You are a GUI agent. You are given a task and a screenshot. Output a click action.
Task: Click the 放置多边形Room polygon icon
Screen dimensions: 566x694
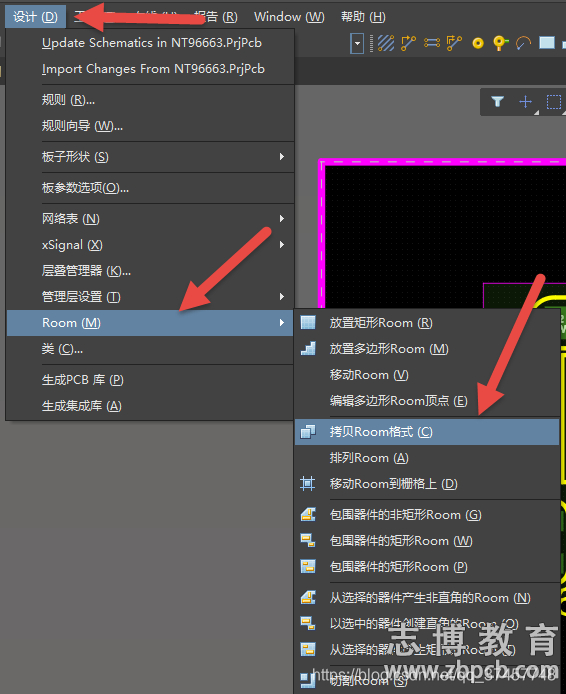click(308, 349)
